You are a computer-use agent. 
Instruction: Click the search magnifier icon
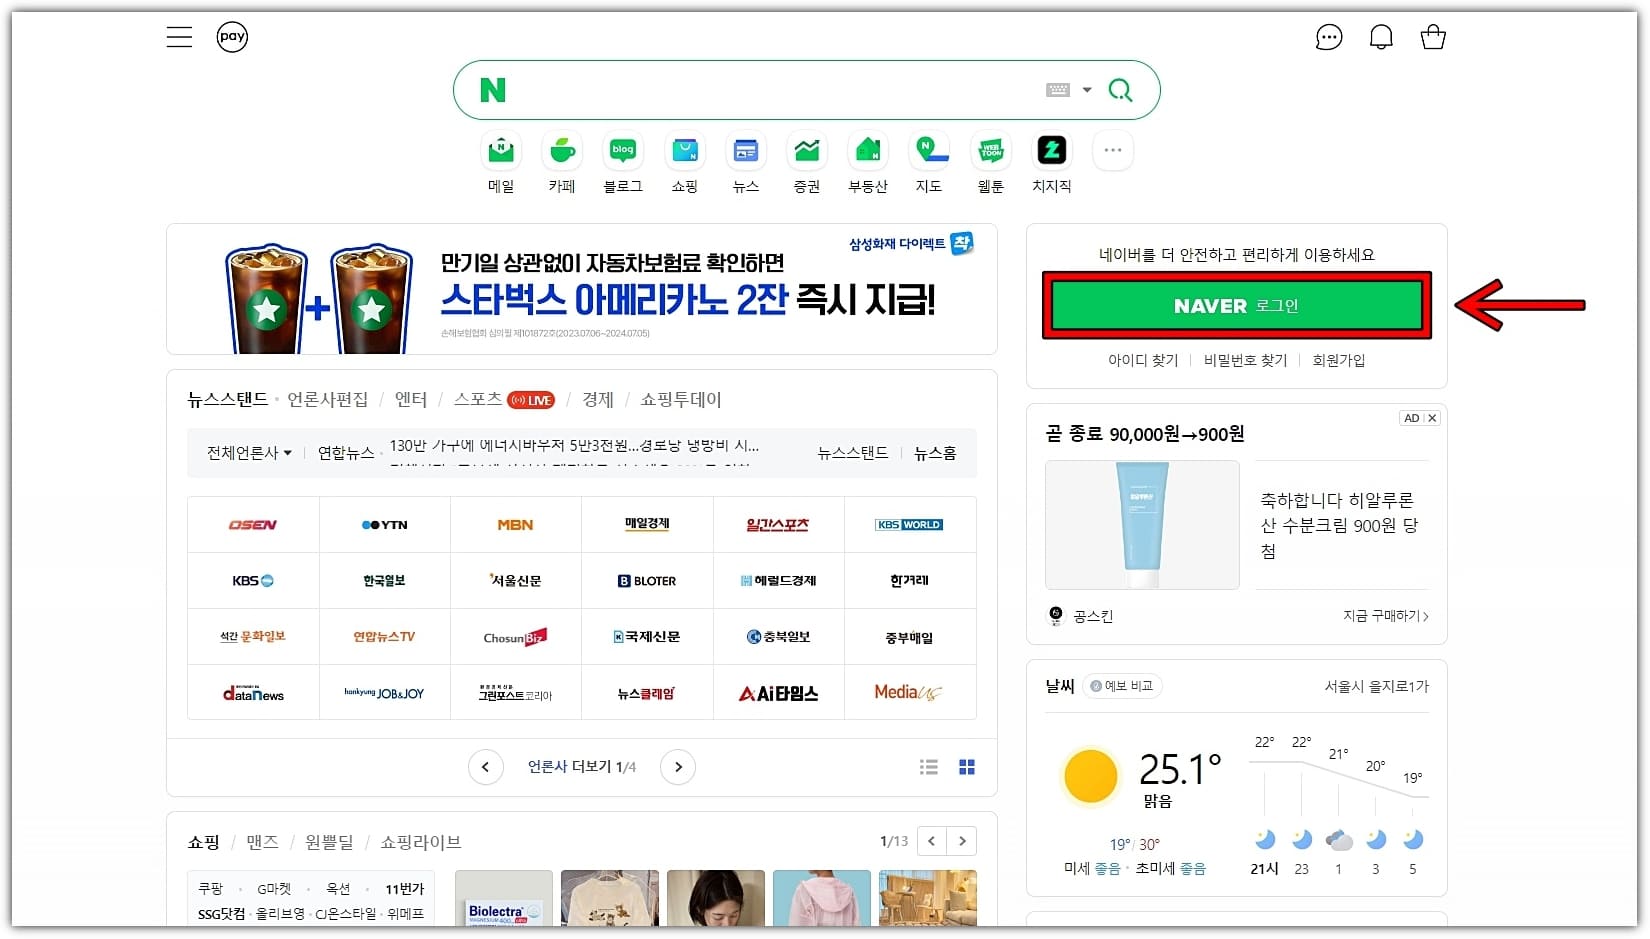point(1120,89)
